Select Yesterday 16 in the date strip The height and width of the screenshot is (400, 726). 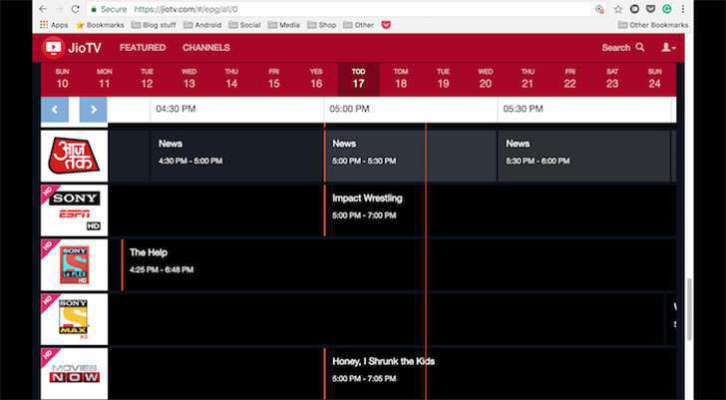pos(316,79)
